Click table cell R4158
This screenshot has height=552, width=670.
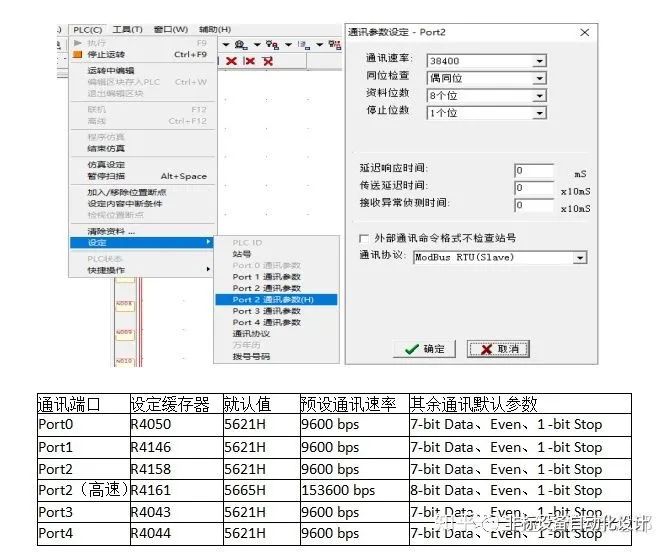coord(176,469)
